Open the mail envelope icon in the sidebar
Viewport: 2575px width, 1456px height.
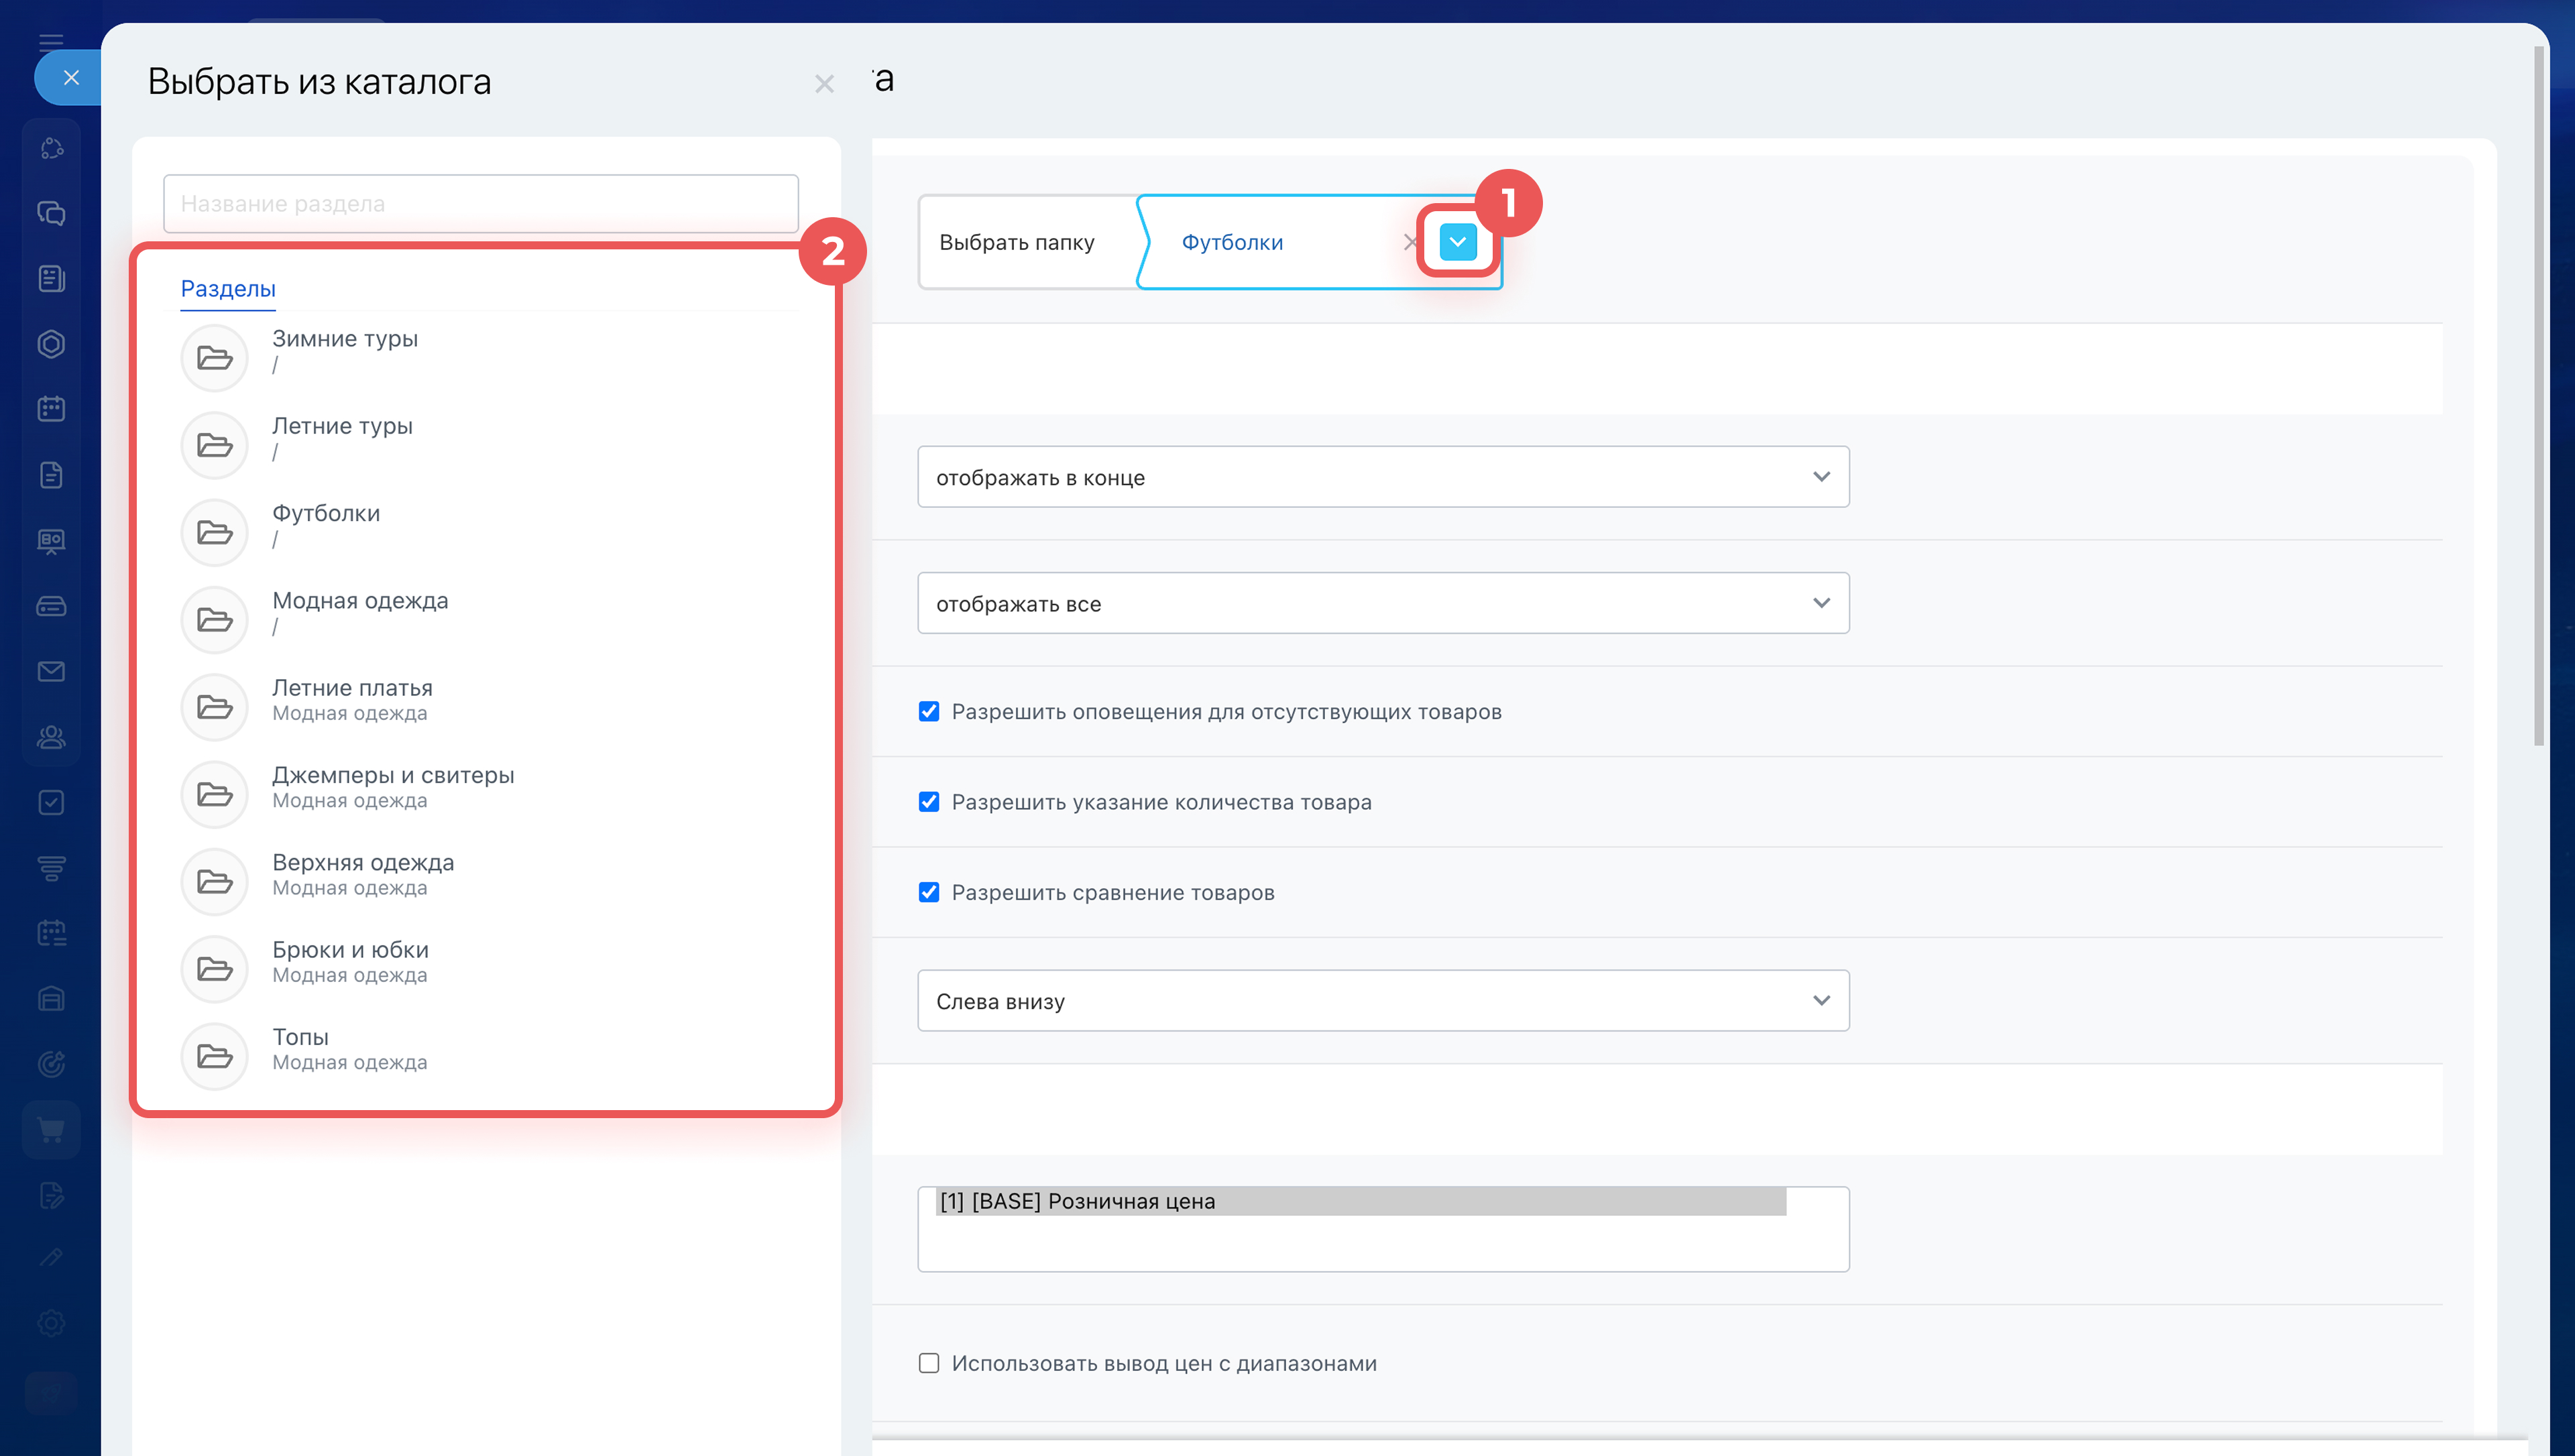51,671
